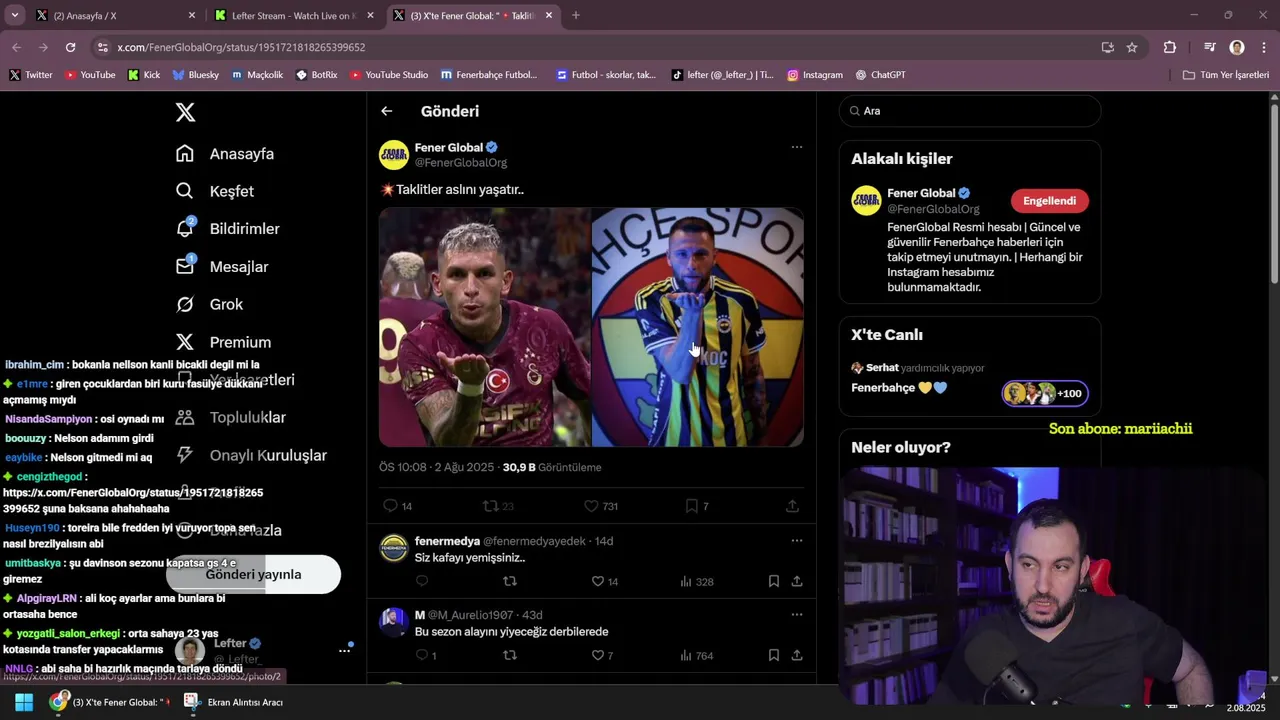Switch to Lefter Stream Kick tab
Viewport: 1280px width, 720px height.
pyautogui.click(x=293, y=15)
